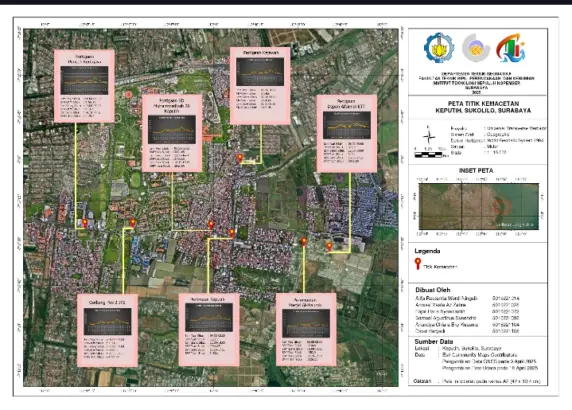The width and height of the screenshot is (572, 410).
Task: Click the 'PETA TITIK KEMACETAN' title
Action: coord(483,104)
